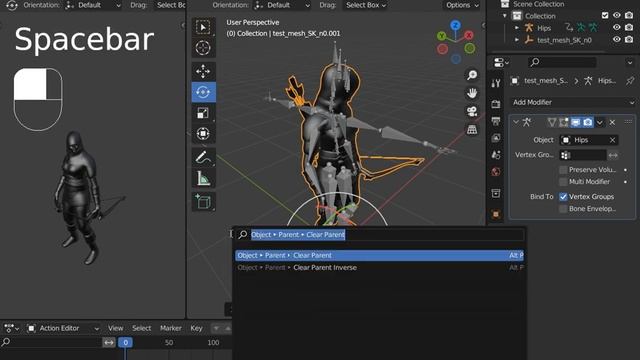This screenshot has height=360, width=640.
Task: Choose Clear Parent Inverse search result
Action: tap(379, 268)
